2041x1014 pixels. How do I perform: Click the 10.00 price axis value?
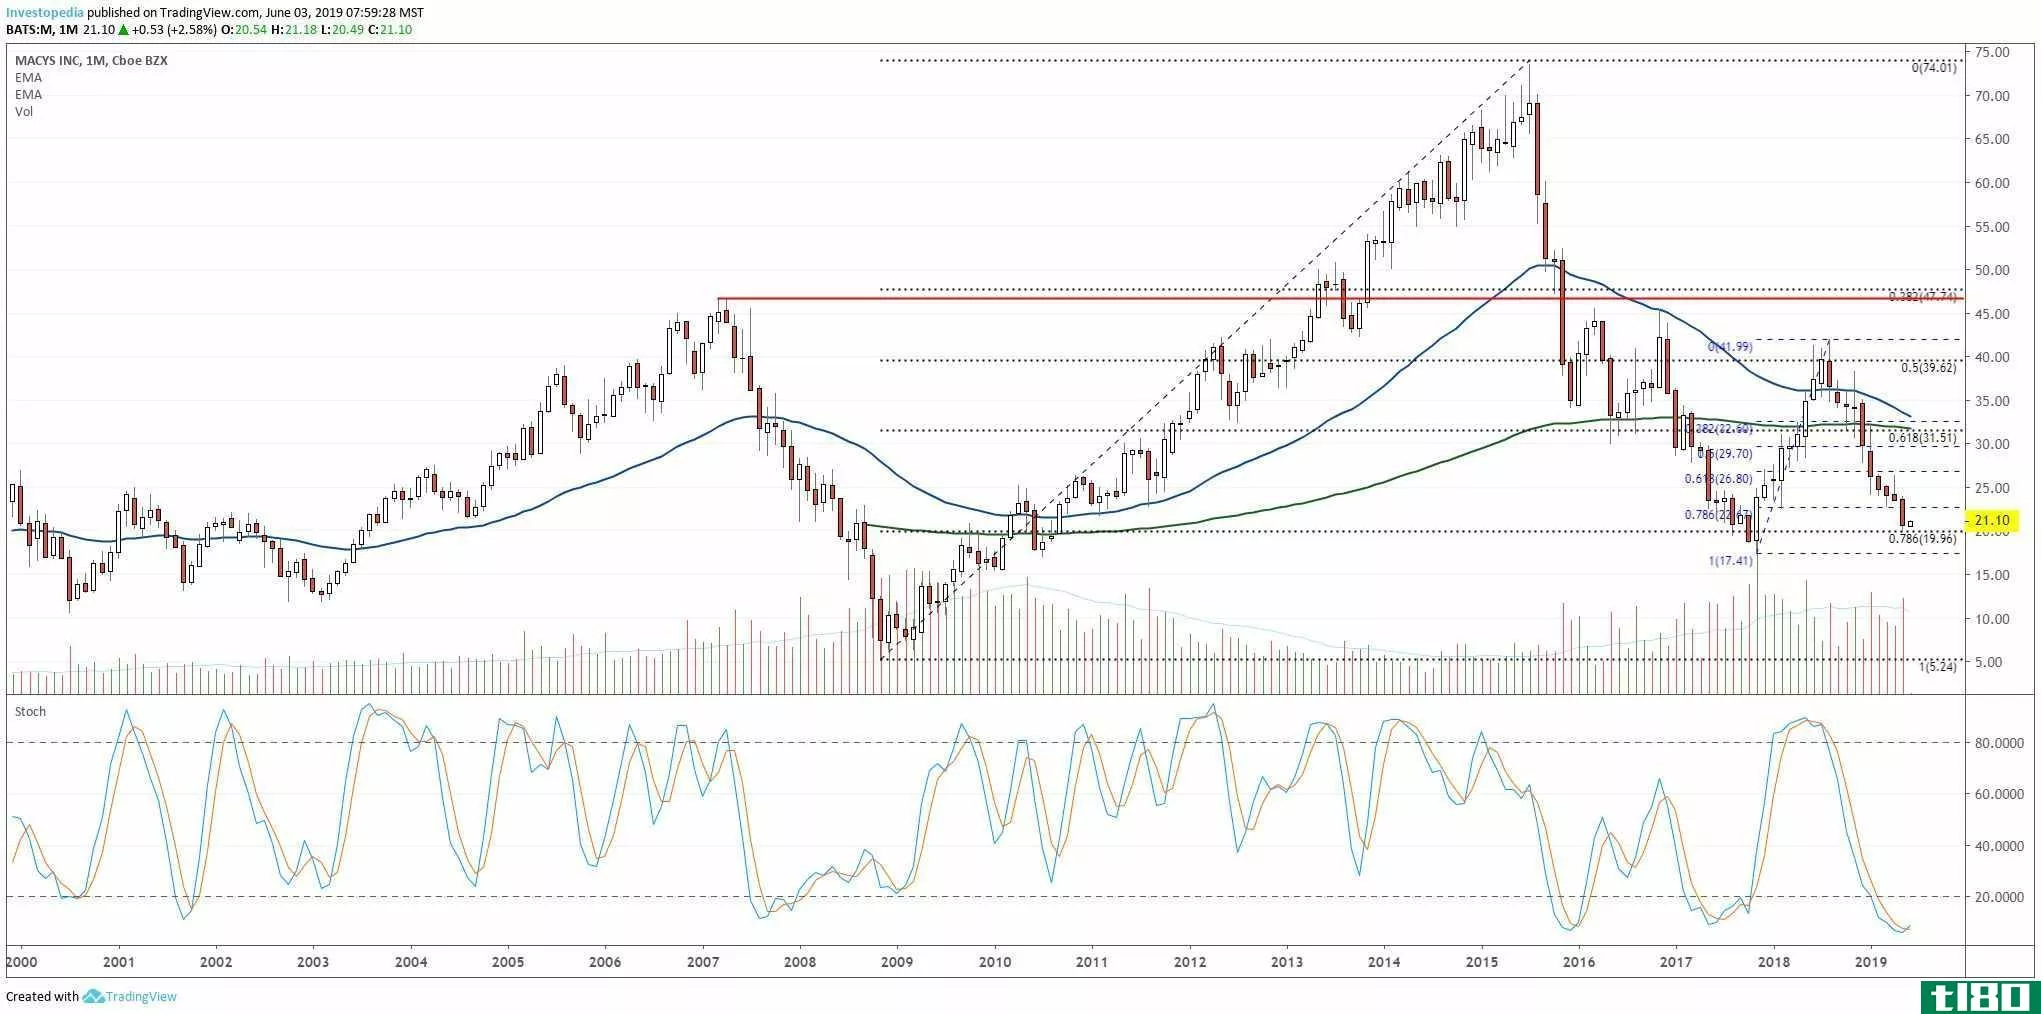point(1992,619)
